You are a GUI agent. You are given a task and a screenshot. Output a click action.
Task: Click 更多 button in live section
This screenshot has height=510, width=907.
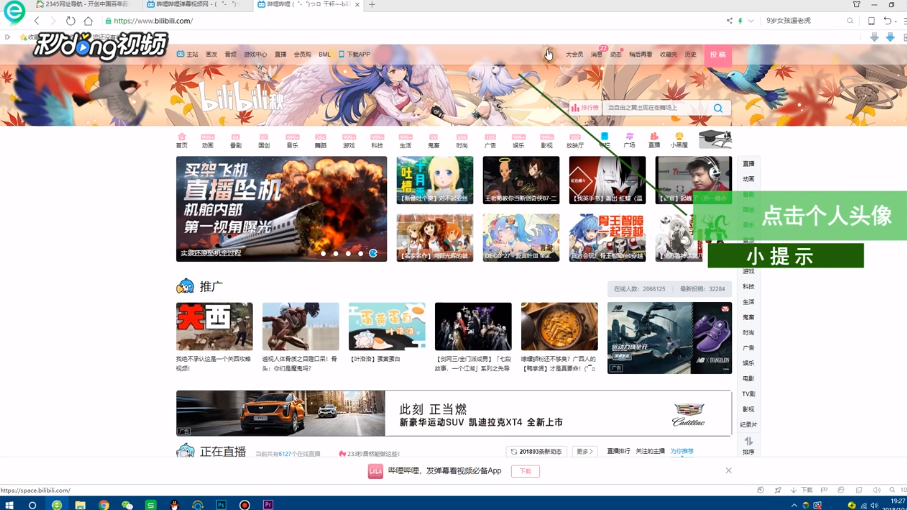(x=585, y=452)
